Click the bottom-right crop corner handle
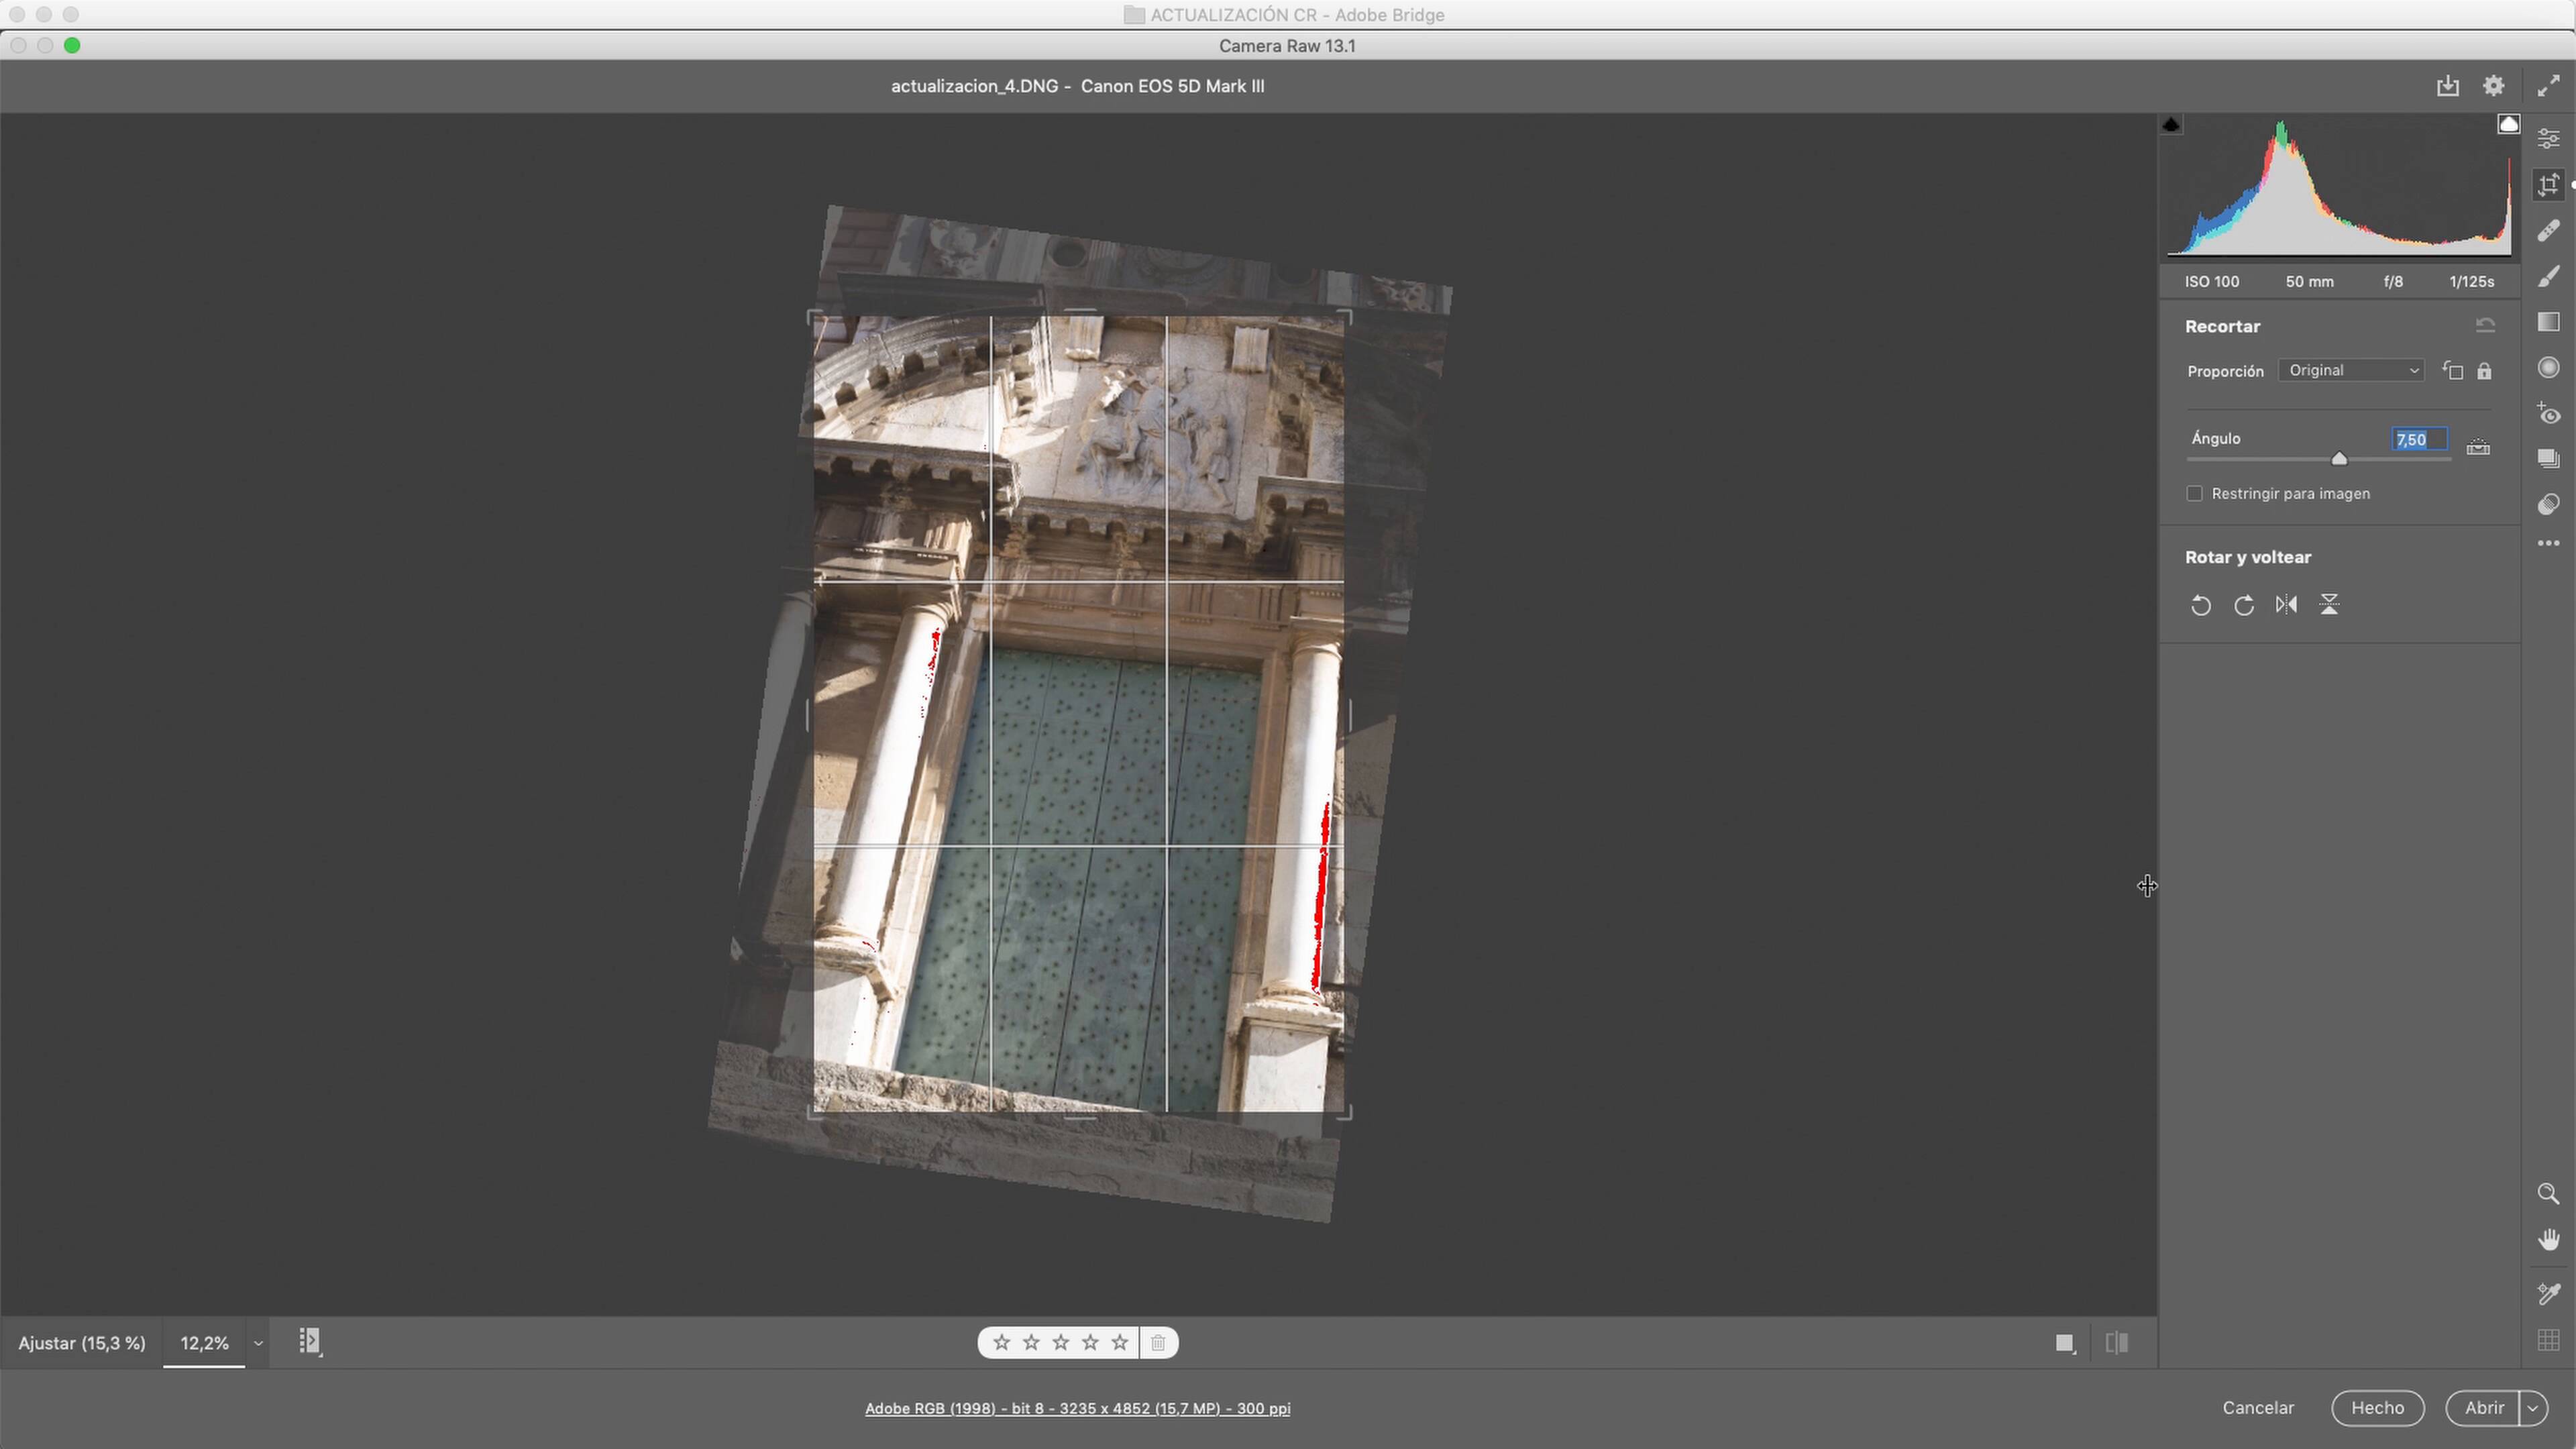This screenshot has width=2576, height=1449. click(x=1344, y=1112)
